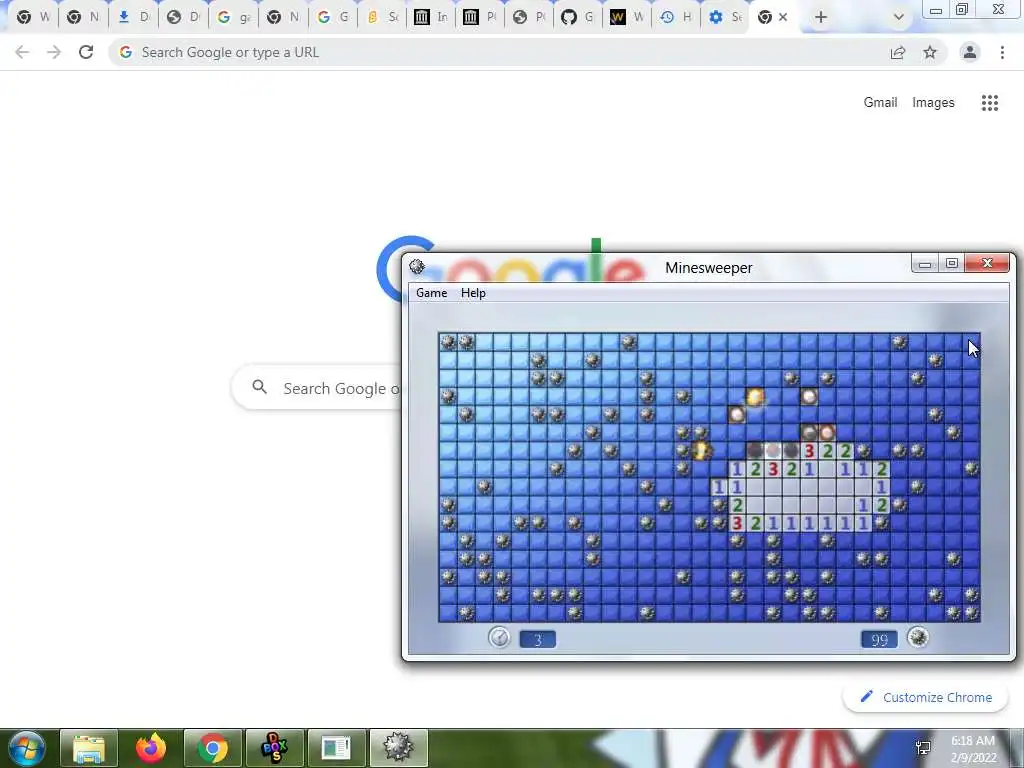Expand the tab search dropdown chevron

click(x=899, y=18)
